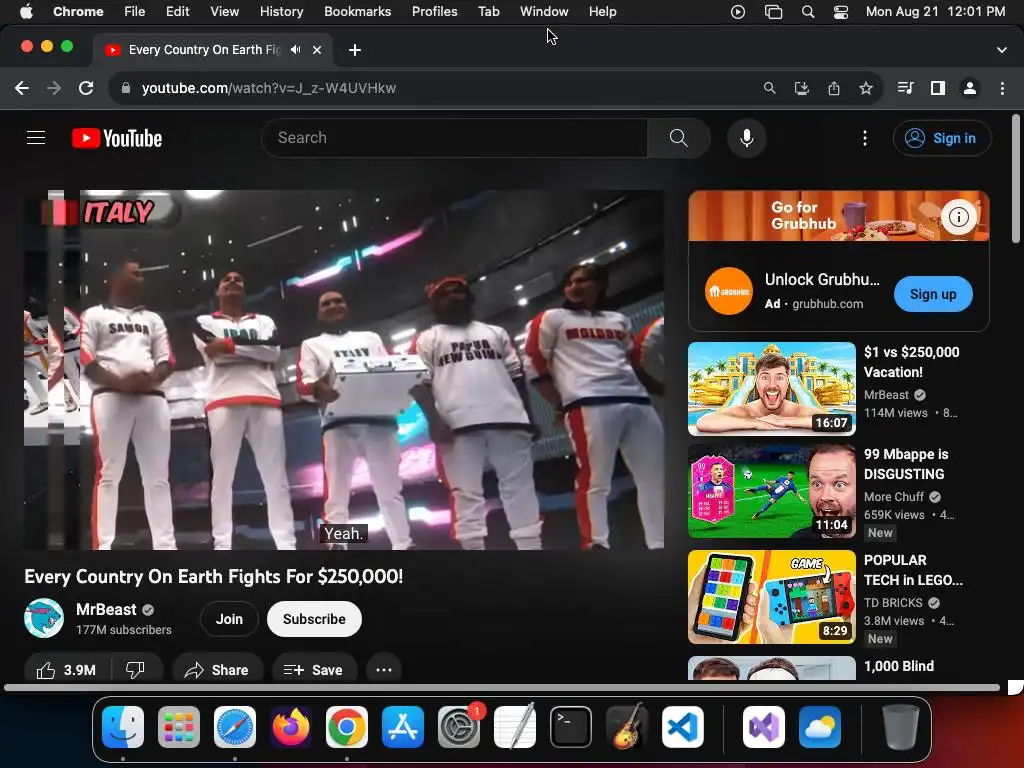The height and width of the screenshot is (768, 1024).
Task: Open a new Chrome tab
Action: (x=355, y=50)
